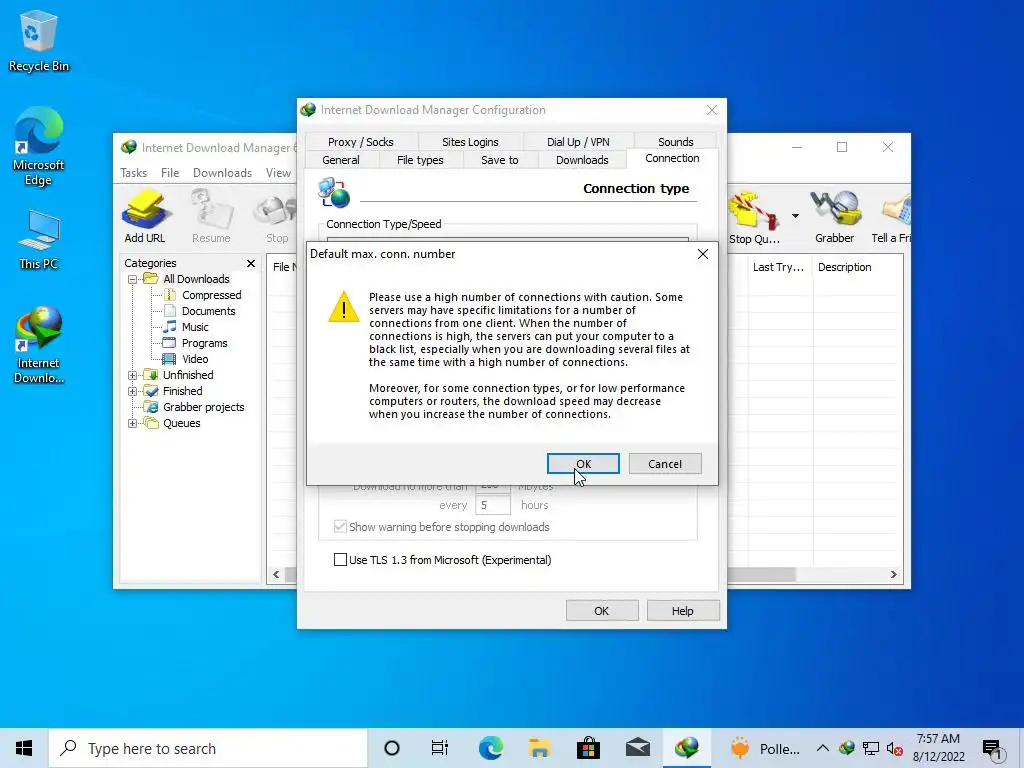
Task: Expand the Queues category
Action: 132,423
